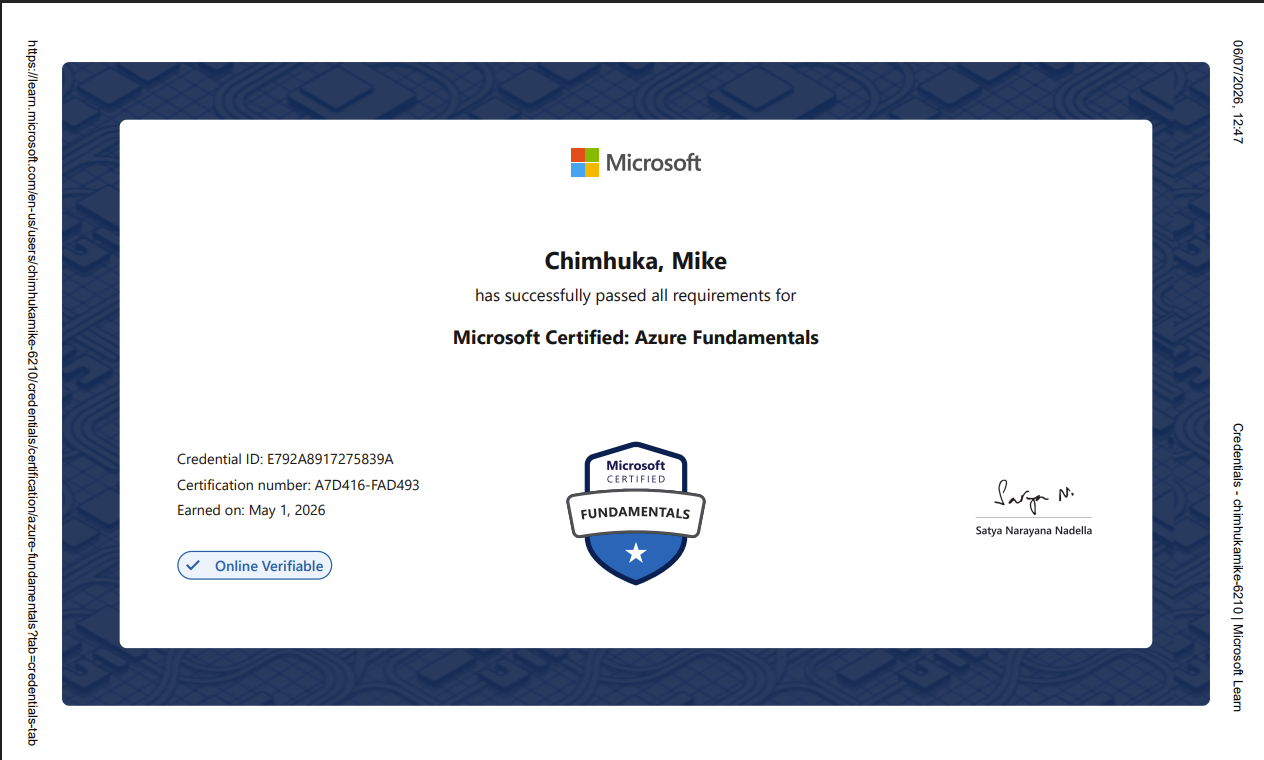Click the Microsoft four-square logo

[x=585, y=162]
